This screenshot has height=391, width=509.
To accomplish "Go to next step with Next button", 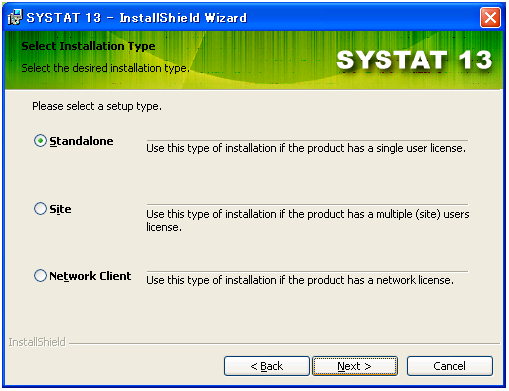I will pos(355,366).
